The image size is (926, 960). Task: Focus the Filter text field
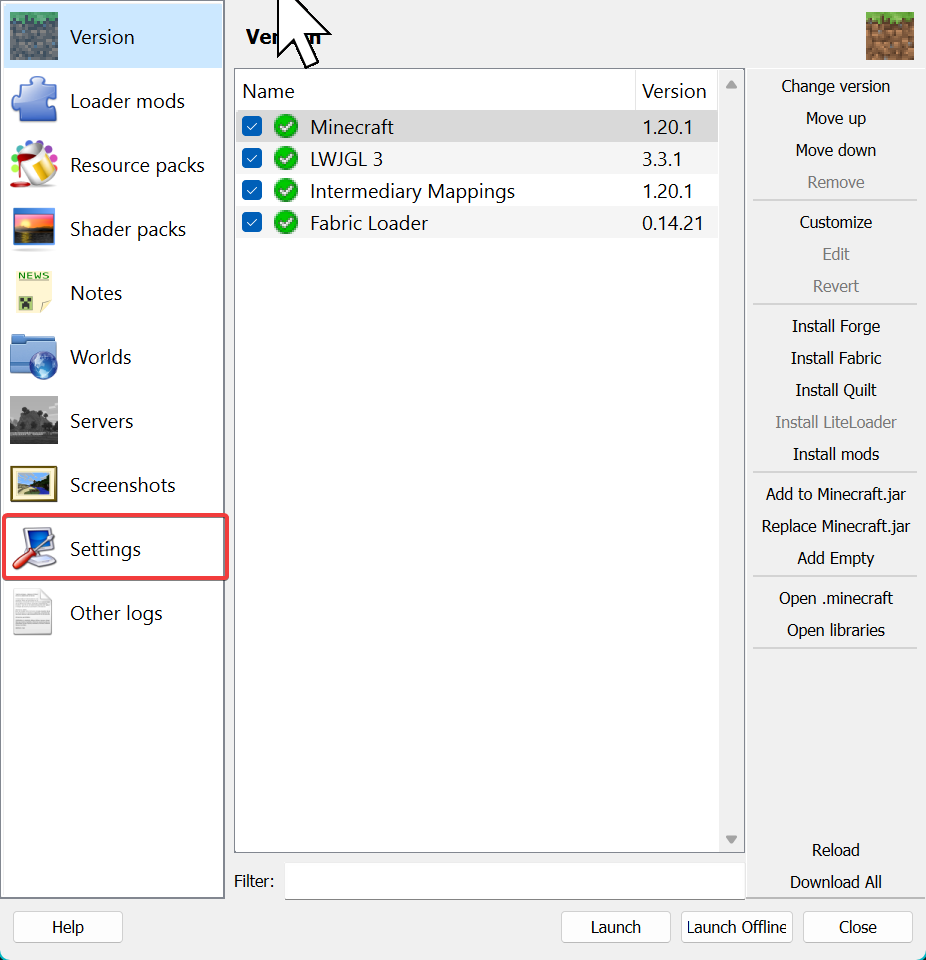coord(514,881)
